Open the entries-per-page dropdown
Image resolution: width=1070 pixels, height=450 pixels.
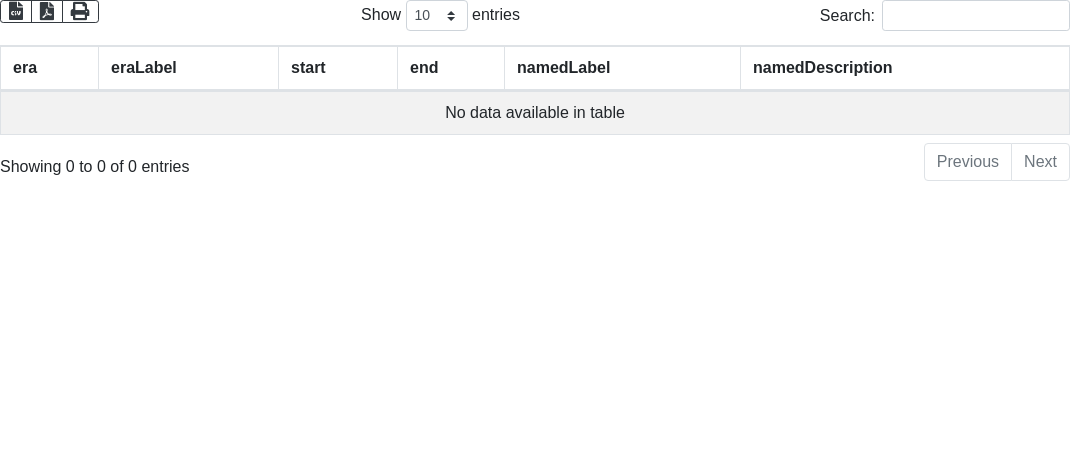pyautogui.click(x=436, y=15)
